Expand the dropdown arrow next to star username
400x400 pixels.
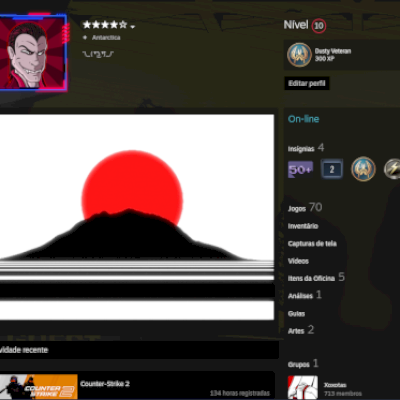[x=133, y=27]
